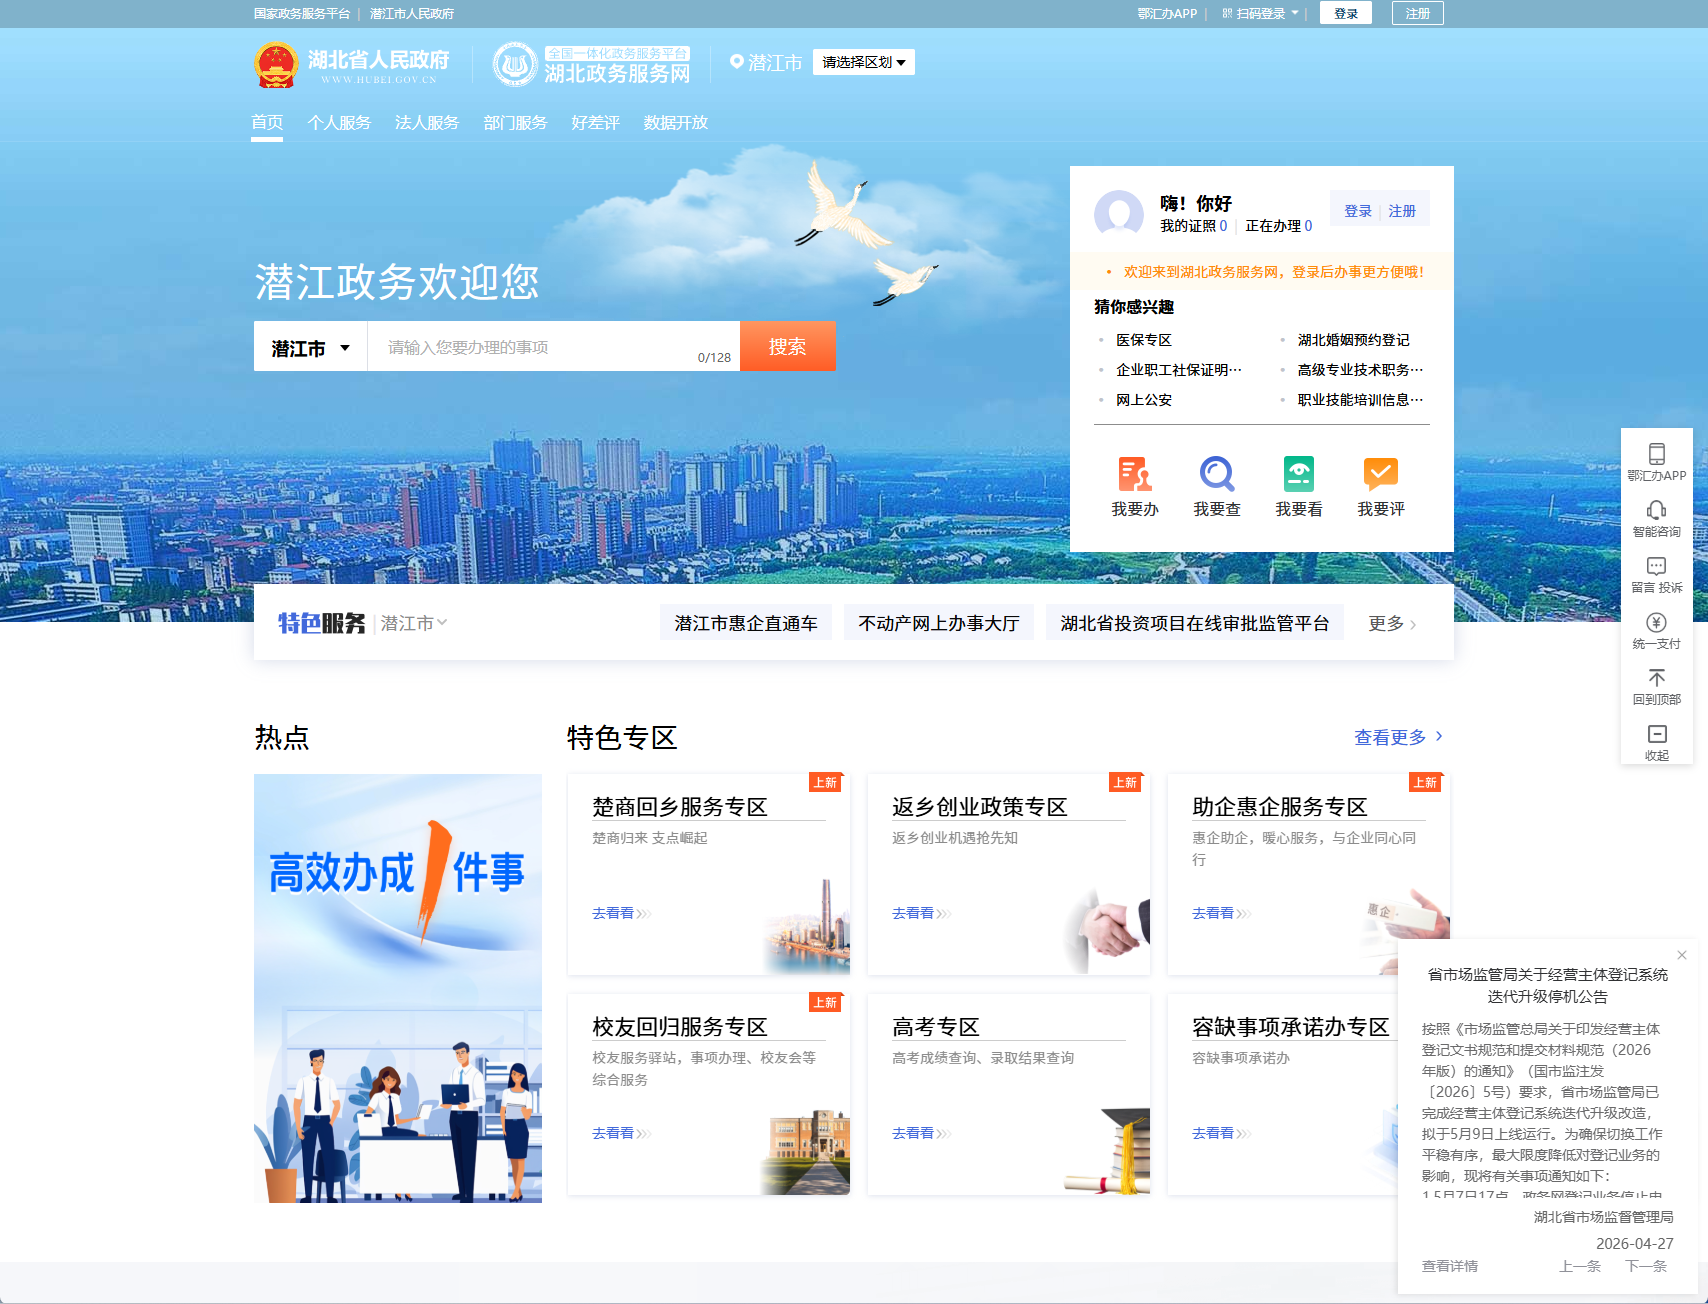Viewport: 1708px width, 1304px height.
Task: Select the 首页 tab
Action: [x=267, y=122]
